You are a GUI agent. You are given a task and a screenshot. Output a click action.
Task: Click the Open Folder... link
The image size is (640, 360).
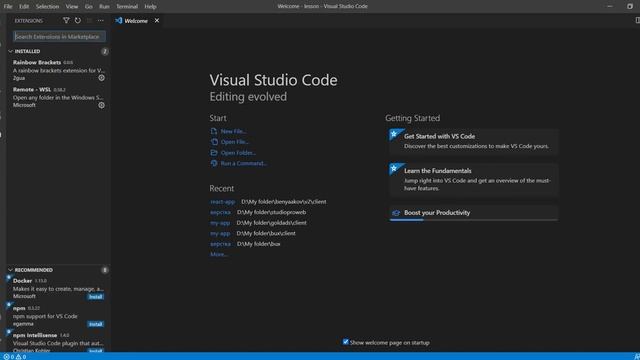[x=238, y=152]
